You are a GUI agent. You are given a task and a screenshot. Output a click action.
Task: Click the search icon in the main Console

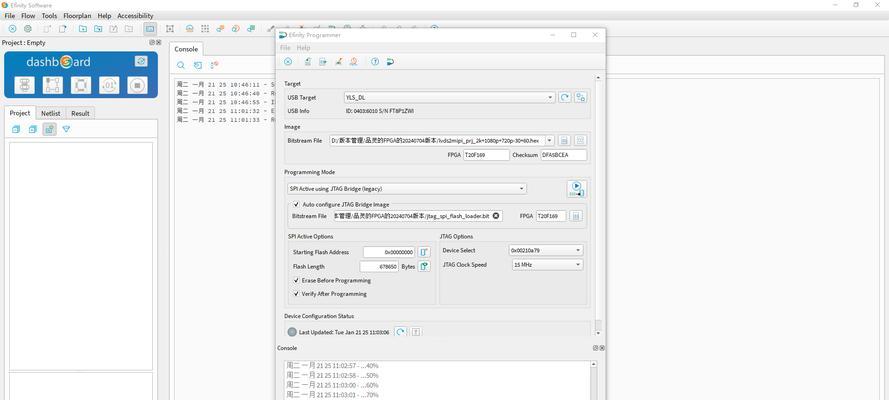coord(181,65)
